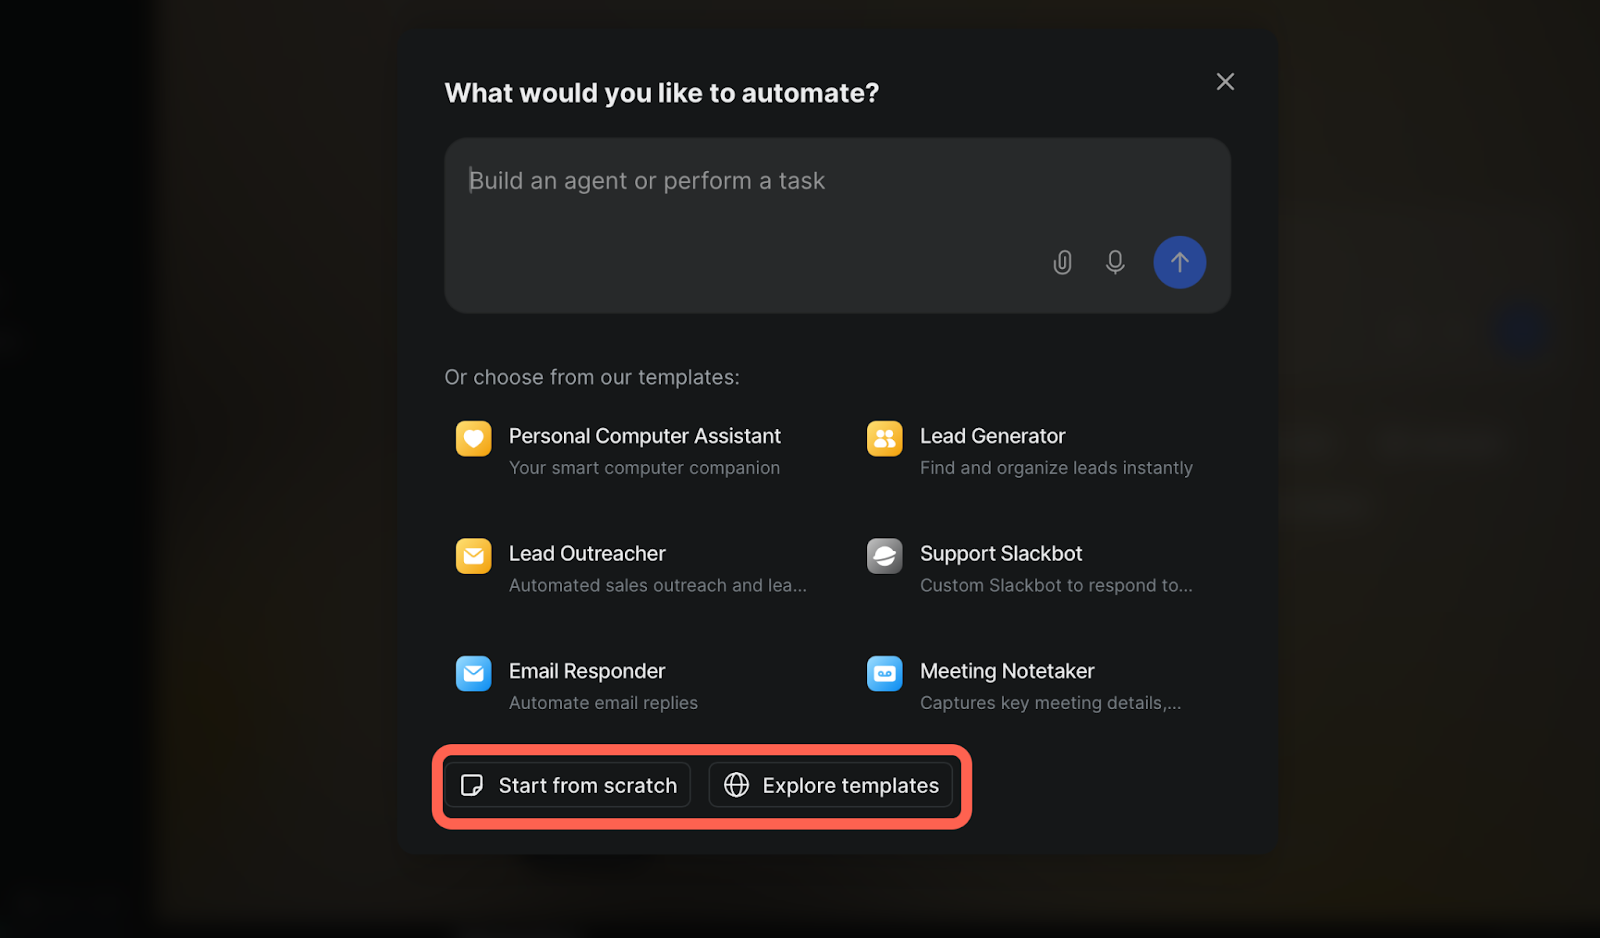Click the globe icon in Explore templates
This screenshot has width=1600, height=938.
tap(737, 786)
